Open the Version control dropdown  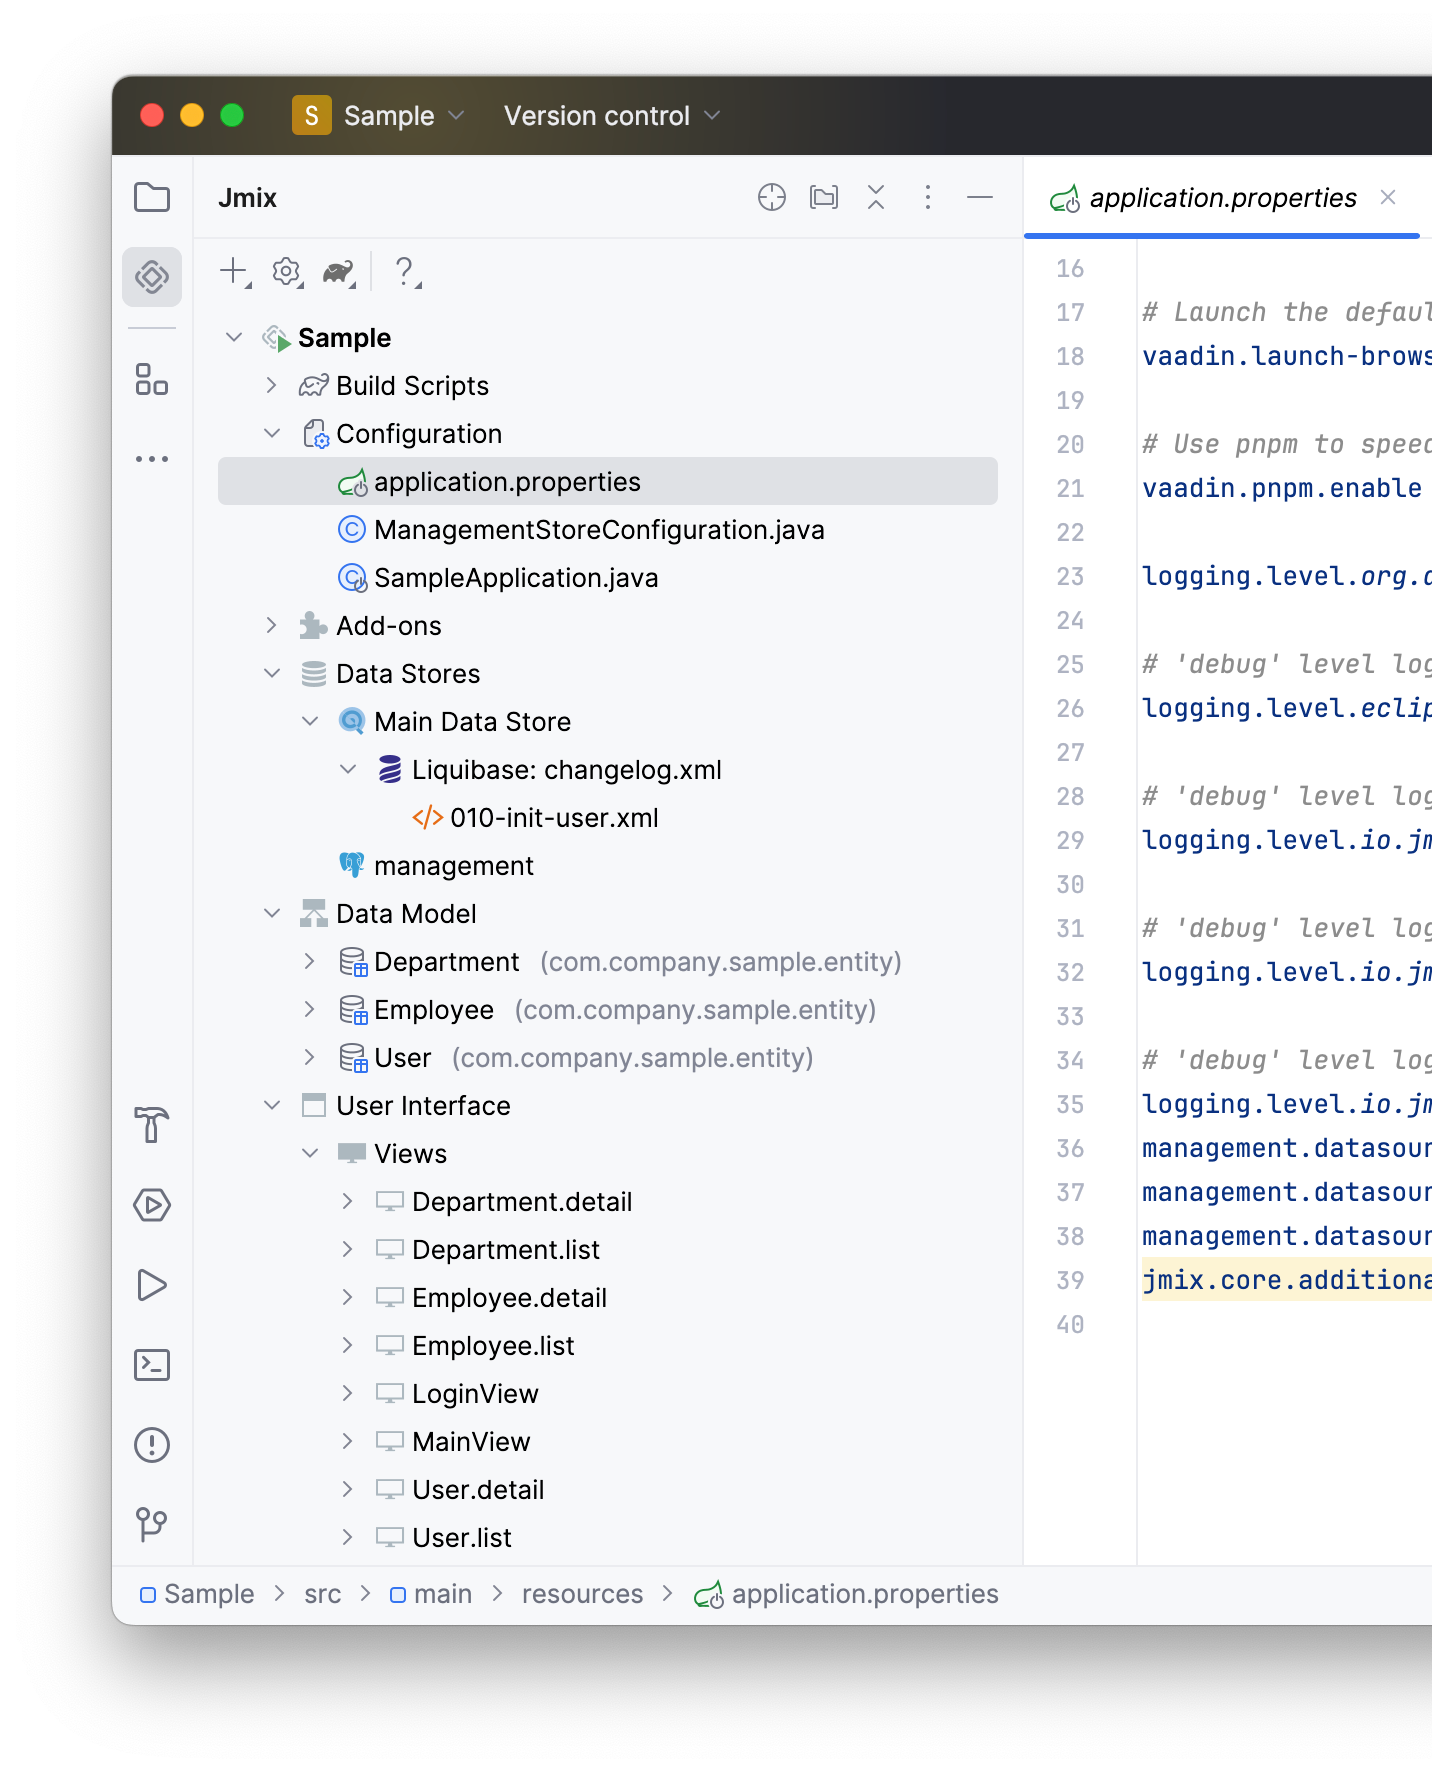(x=612, y=115)
